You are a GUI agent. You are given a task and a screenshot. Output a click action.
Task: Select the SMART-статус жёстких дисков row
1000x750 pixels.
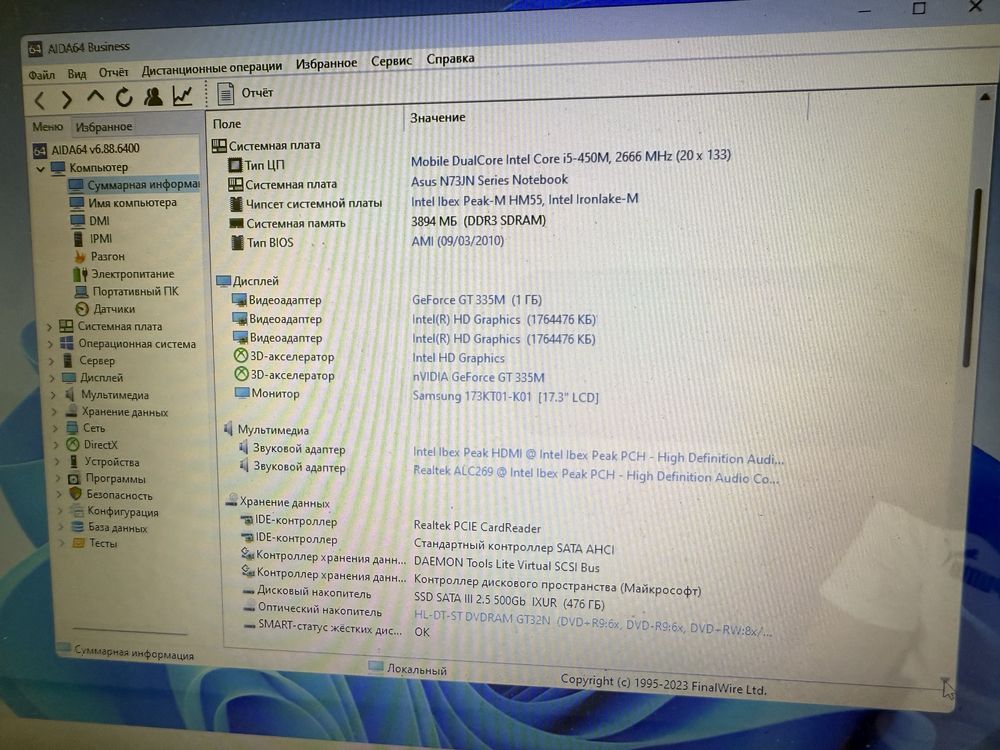[x=337, y=629]
